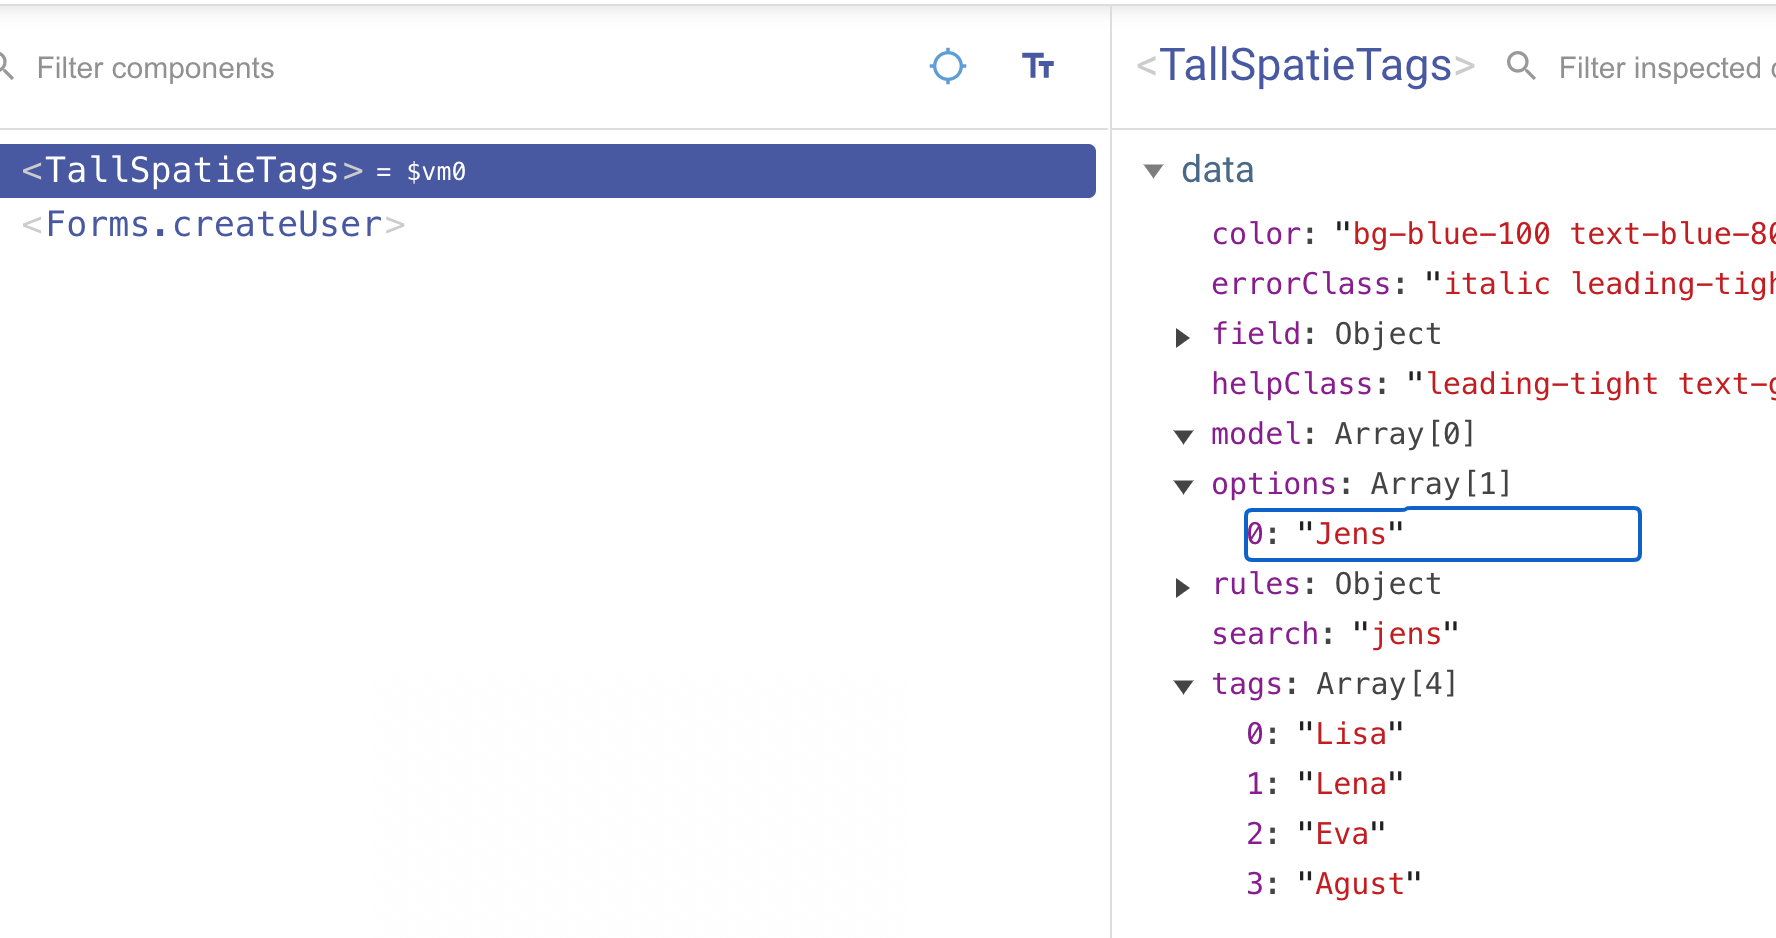Viewport: 1776px width, 938px height.
Task: Click the data section heading
Action: click(1217, 170)
